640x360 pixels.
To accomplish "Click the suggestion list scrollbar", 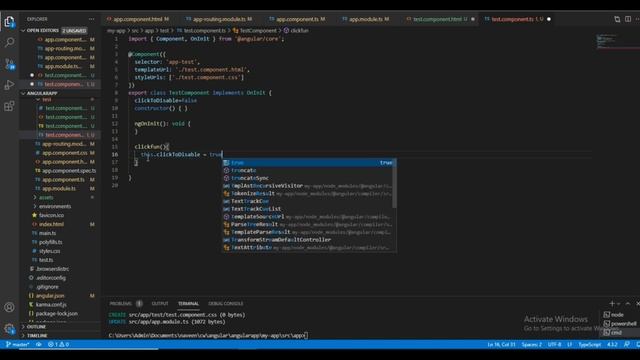I will tap(394, 184).
